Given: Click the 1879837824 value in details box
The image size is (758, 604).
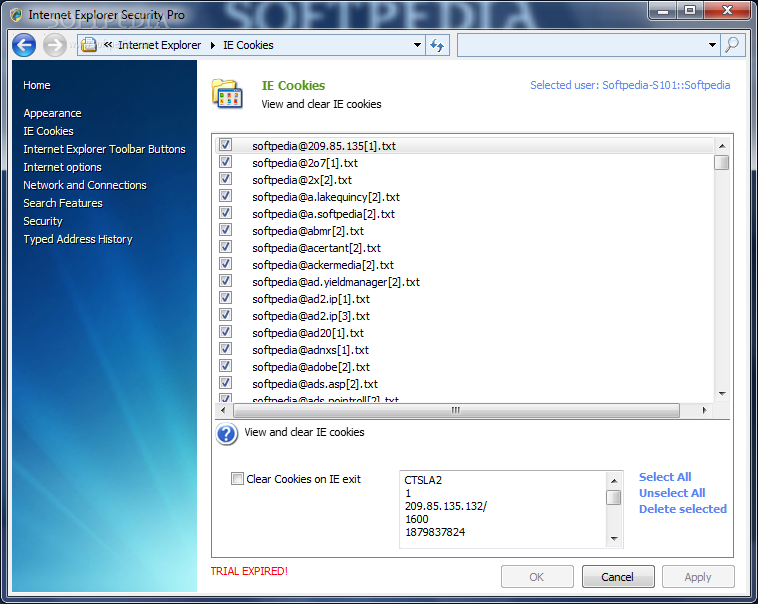Looking at the screenshot, I should (x=435, y=532).
